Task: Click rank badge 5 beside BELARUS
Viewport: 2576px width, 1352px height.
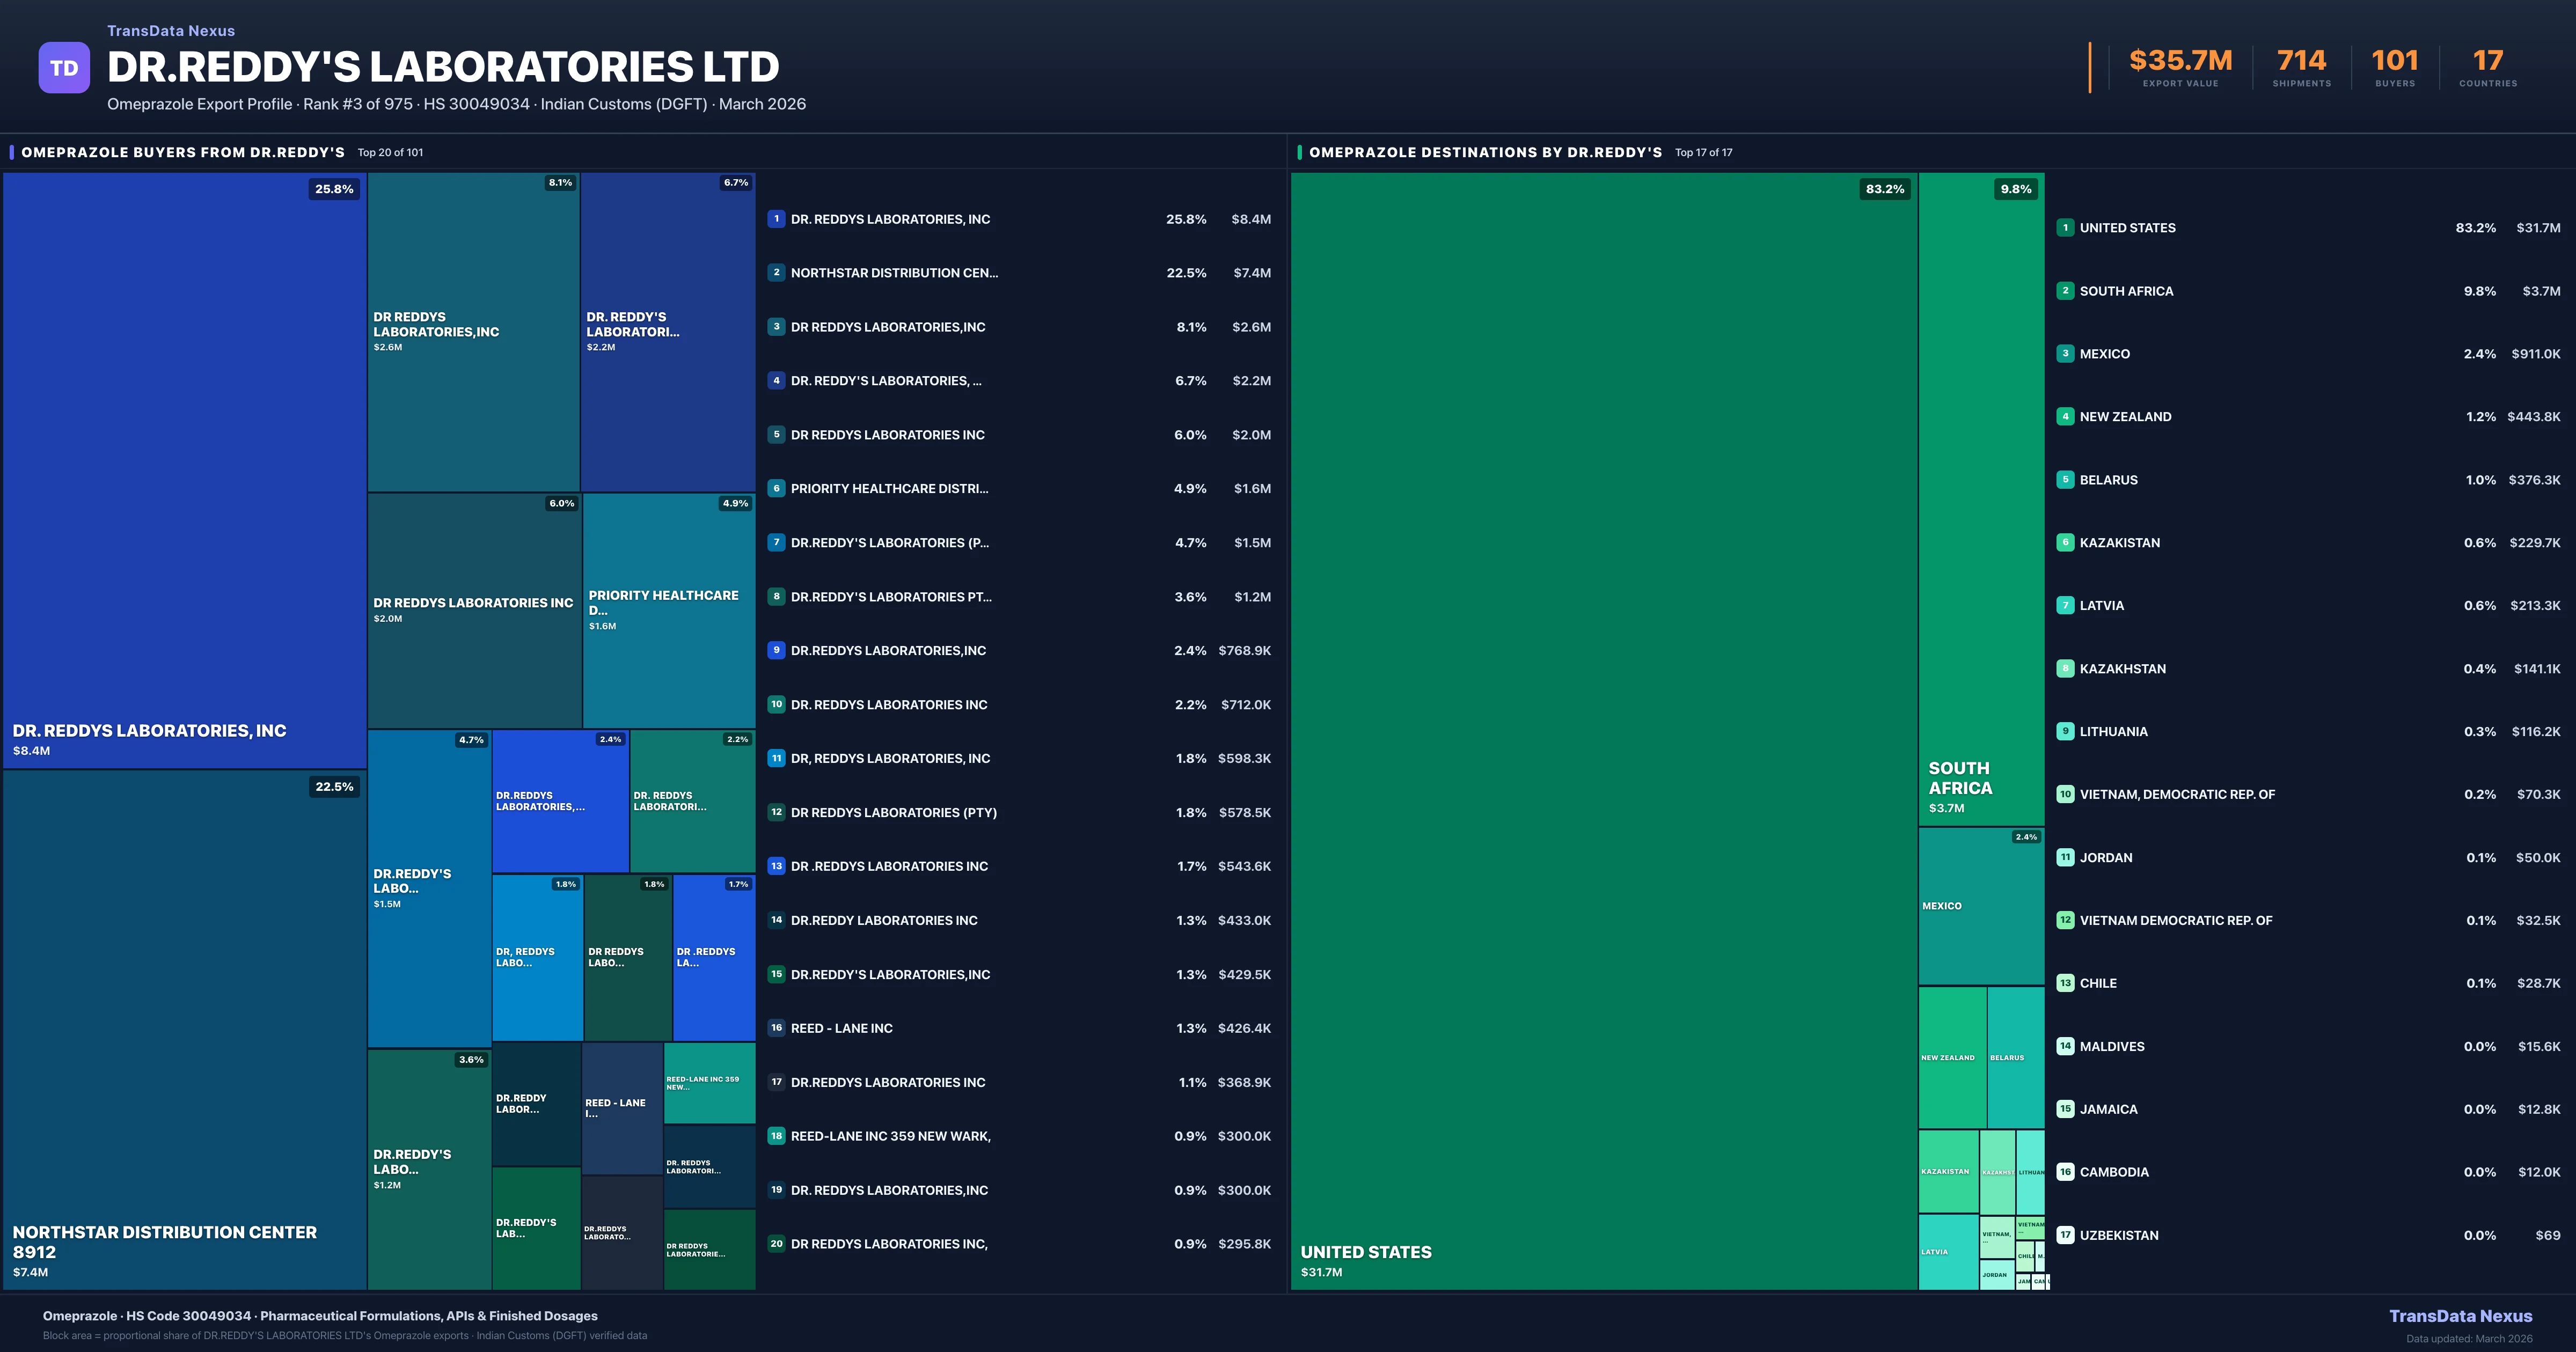Action: click(x=2065, y=480)
